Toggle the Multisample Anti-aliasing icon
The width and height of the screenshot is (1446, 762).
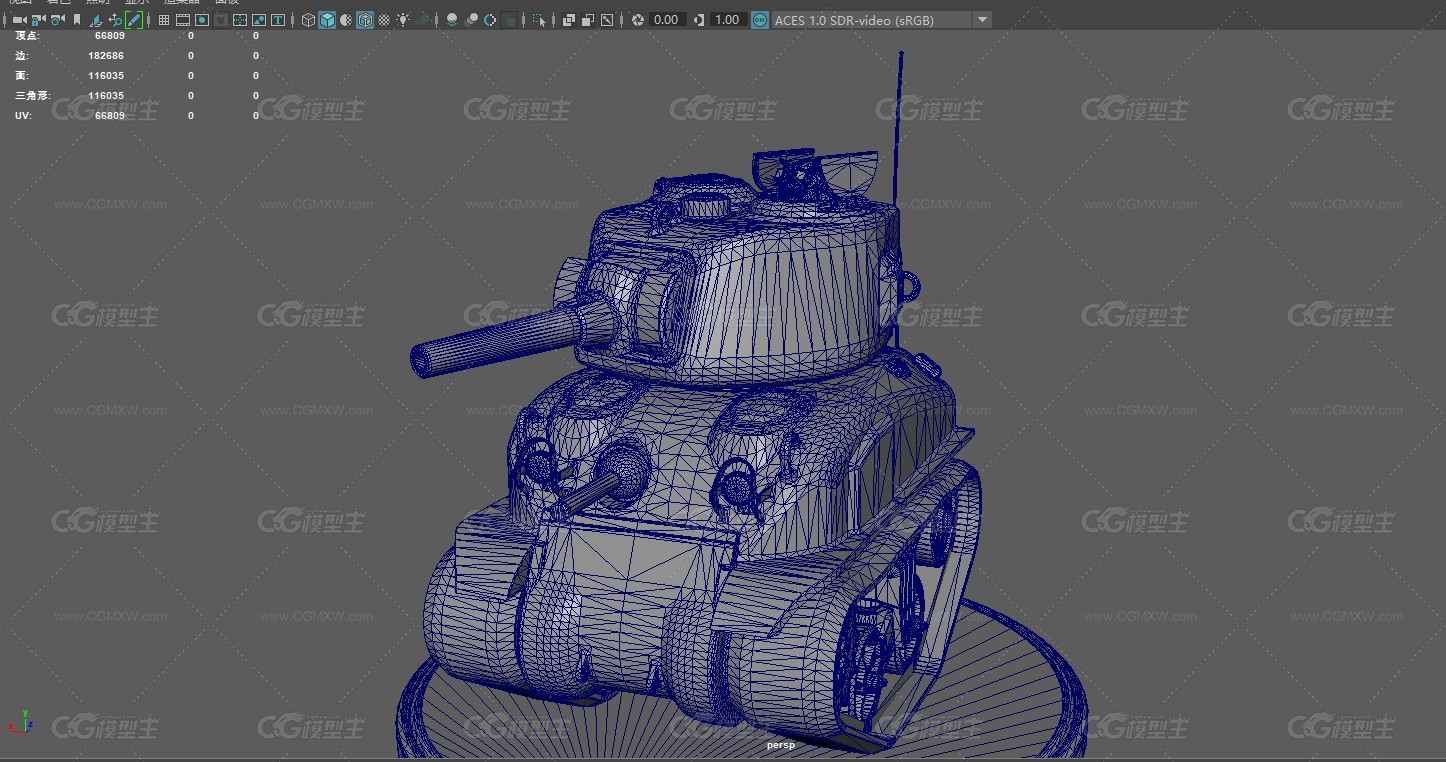click(490, 20)
